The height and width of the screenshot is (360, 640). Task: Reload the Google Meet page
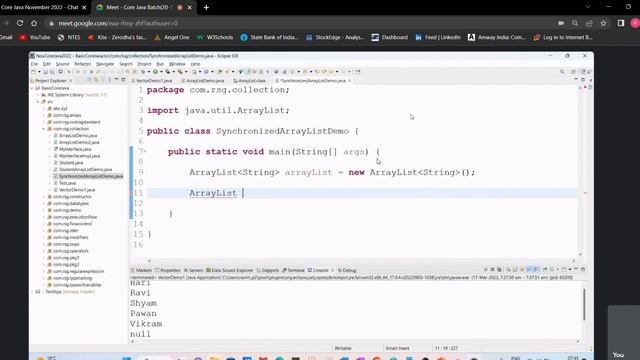point(20,23)
